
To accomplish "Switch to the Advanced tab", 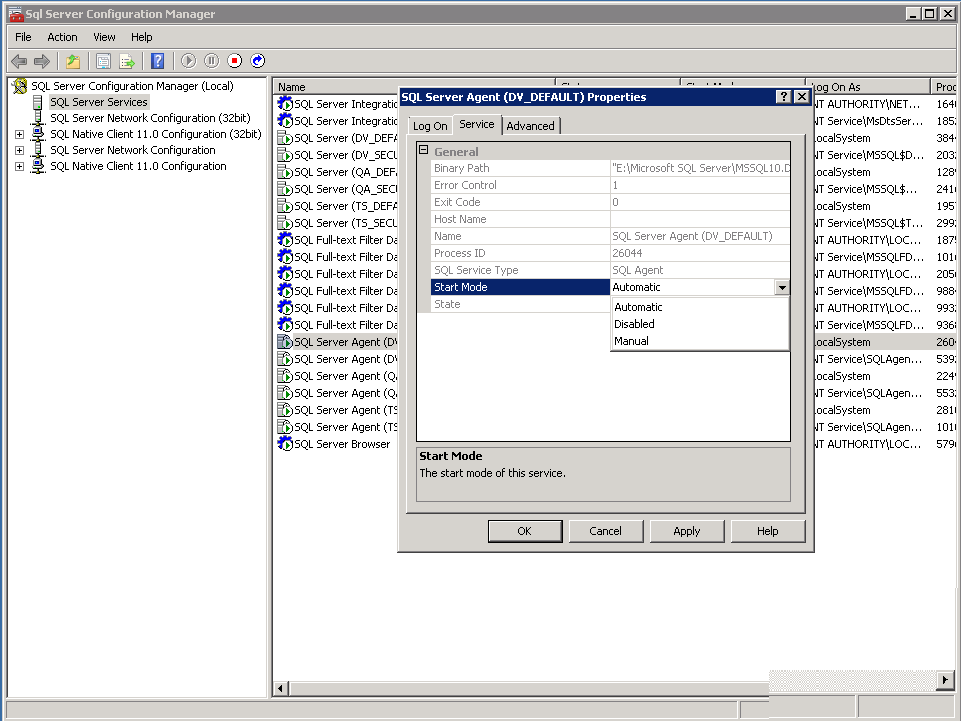I will (530, 126).
